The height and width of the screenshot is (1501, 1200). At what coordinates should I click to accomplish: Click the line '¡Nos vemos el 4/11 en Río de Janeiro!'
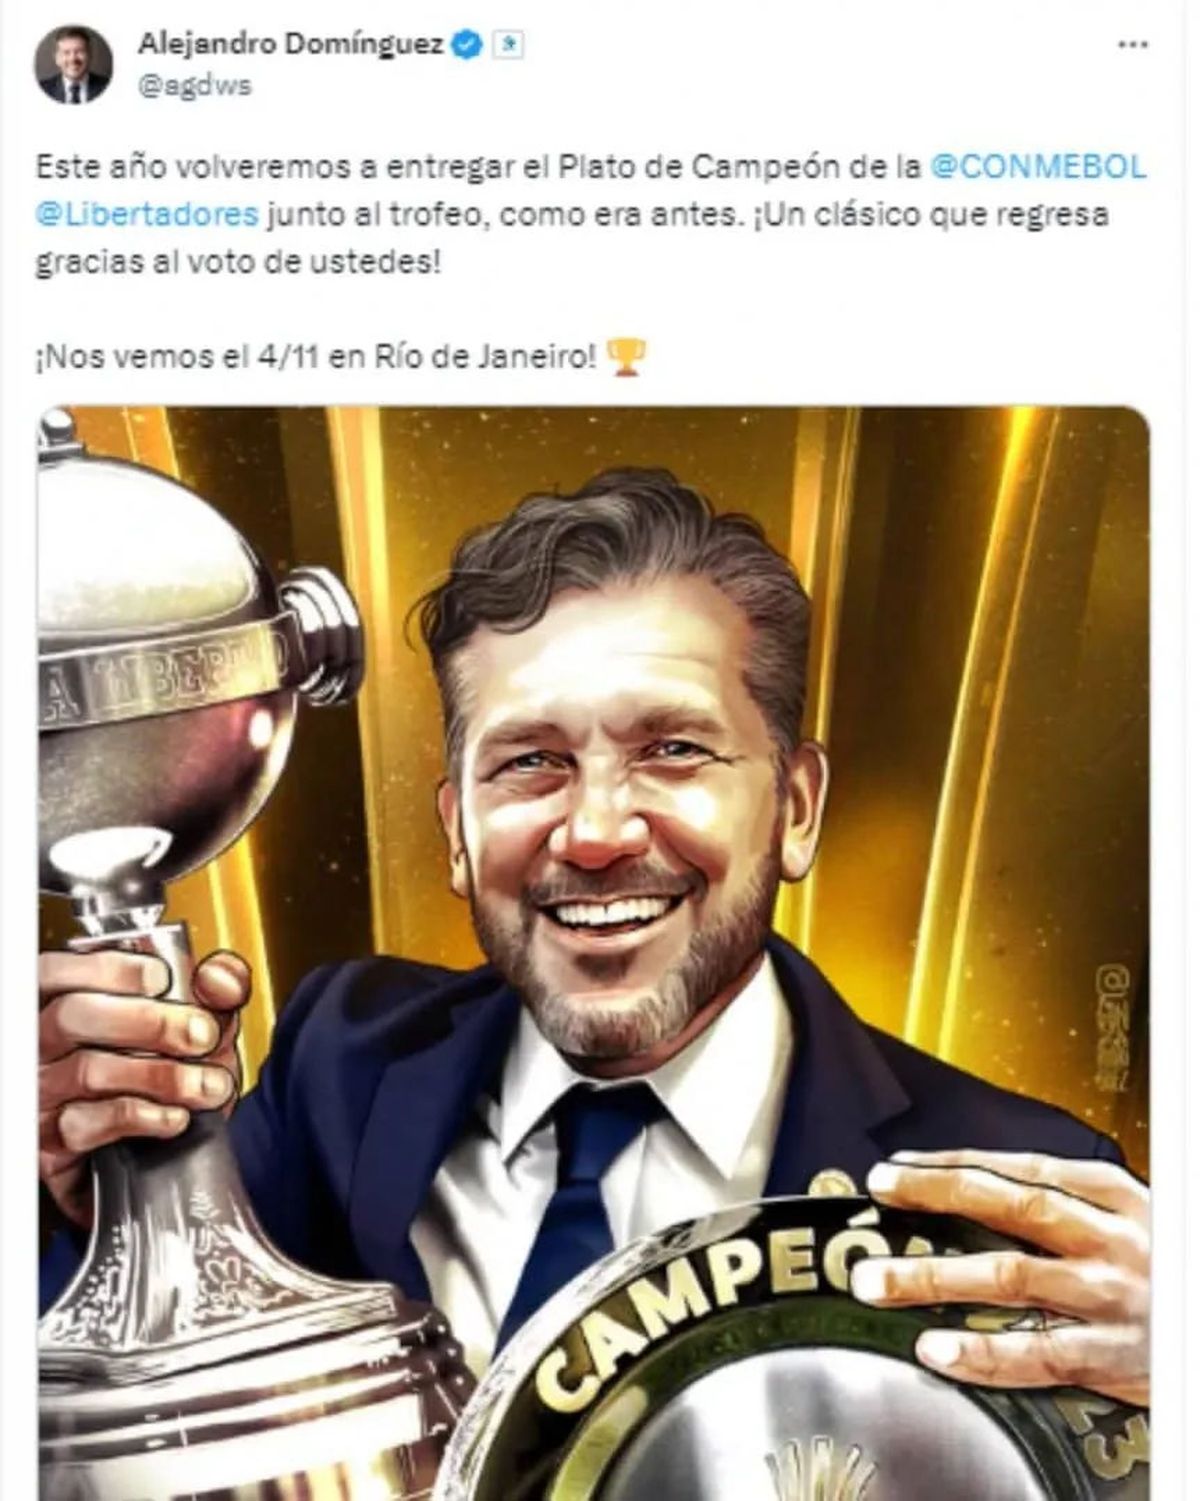316,356
